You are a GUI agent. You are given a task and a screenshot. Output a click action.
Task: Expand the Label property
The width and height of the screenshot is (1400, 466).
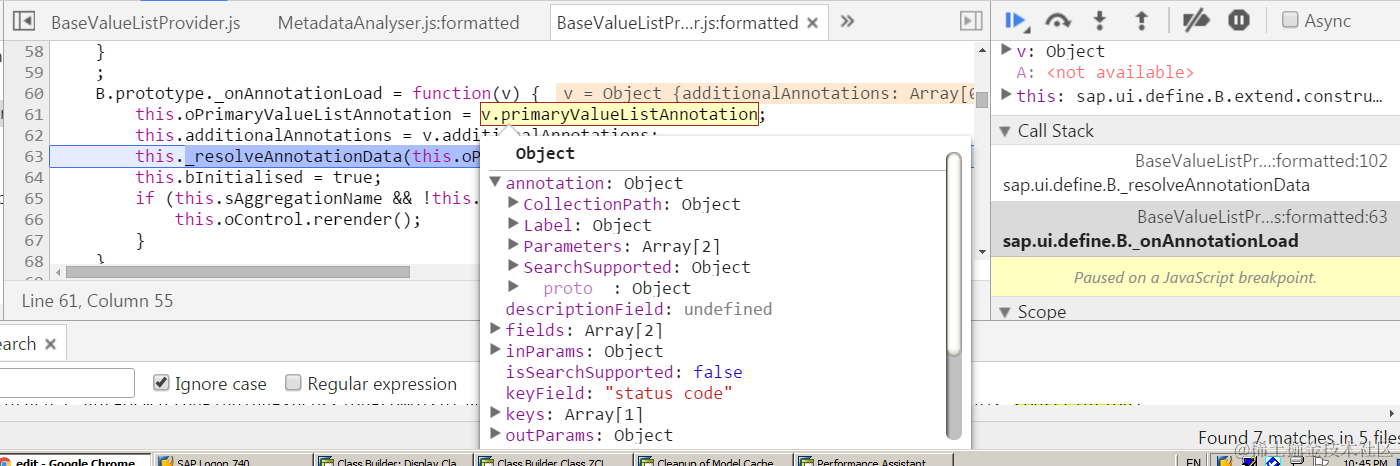point(513,225)
